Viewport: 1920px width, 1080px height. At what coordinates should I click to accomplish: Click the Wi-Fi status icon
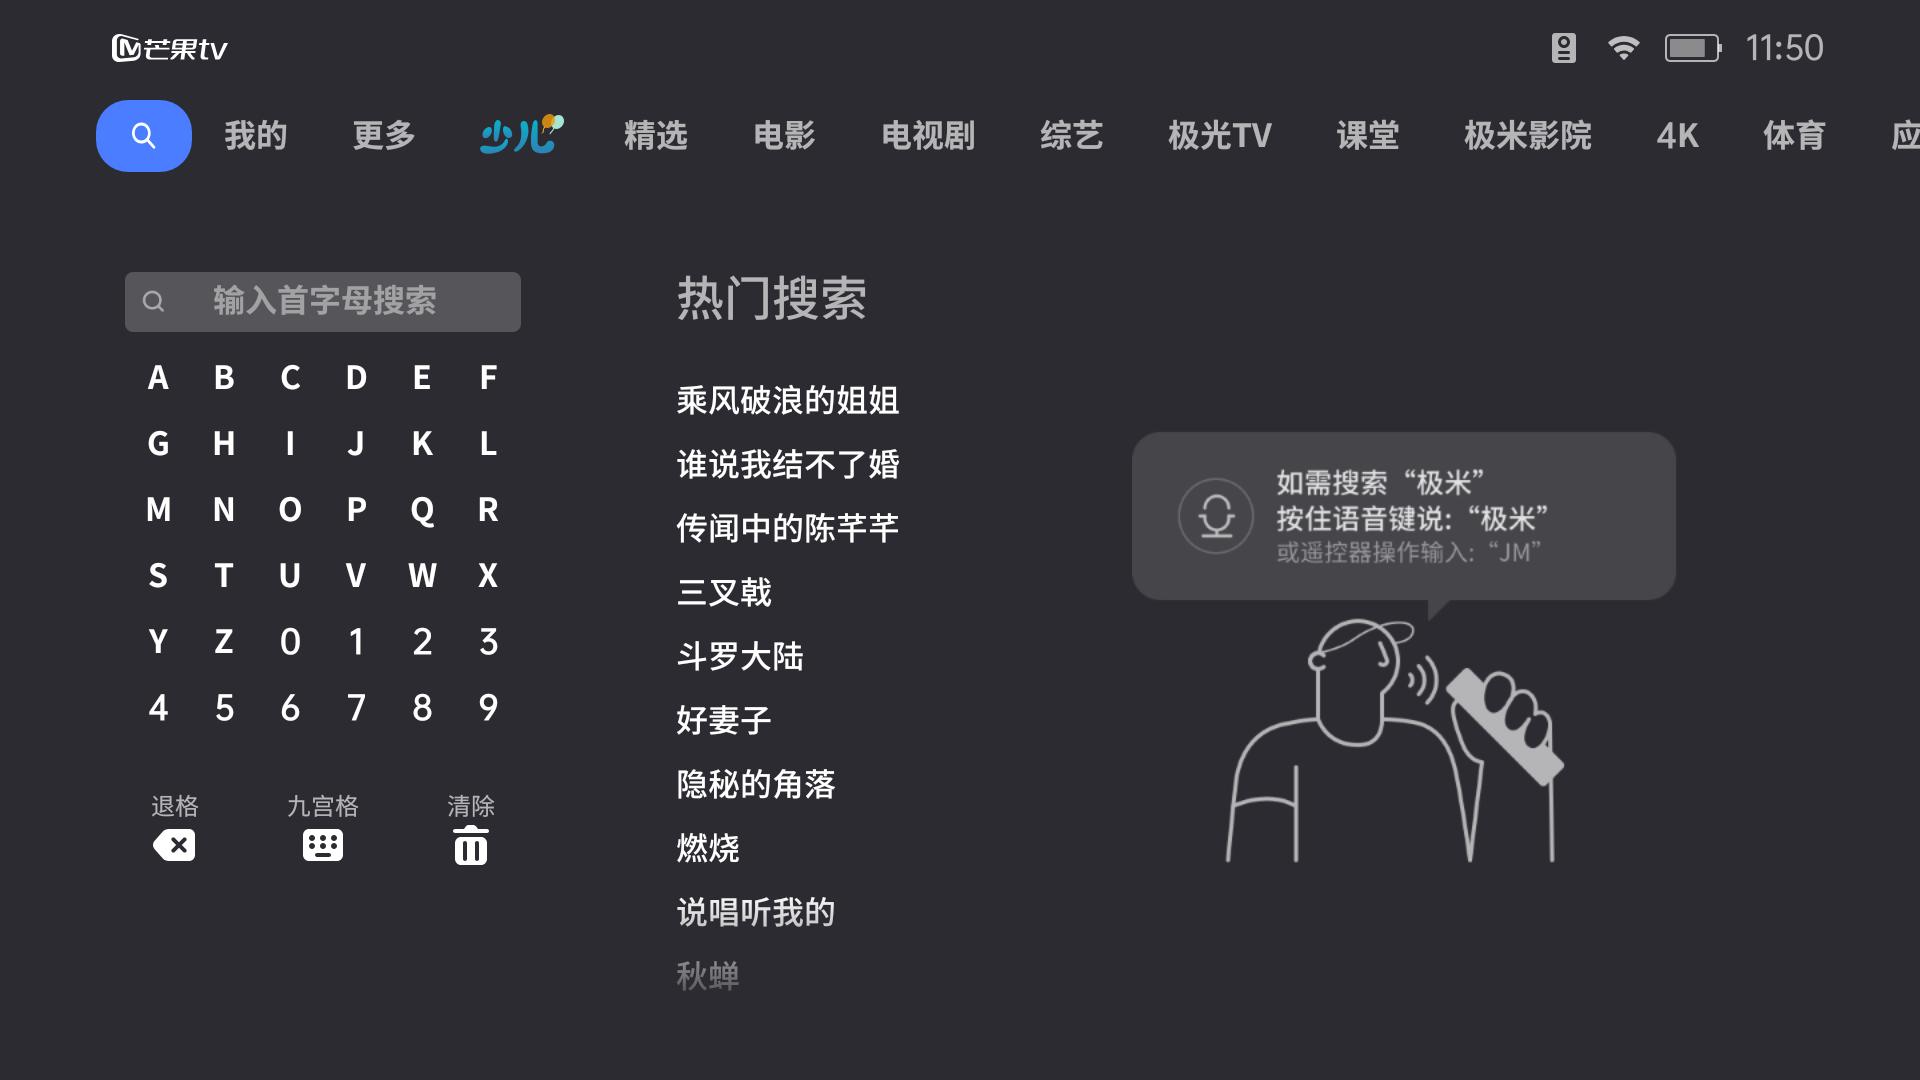pos(1622,47)
